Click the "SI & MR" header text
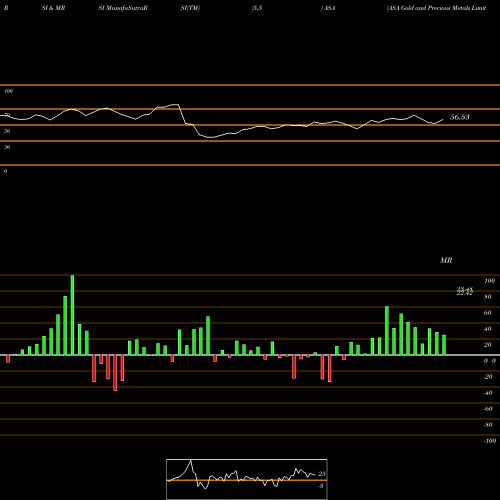This screenshot has width=500, height=500. (53, 8)
